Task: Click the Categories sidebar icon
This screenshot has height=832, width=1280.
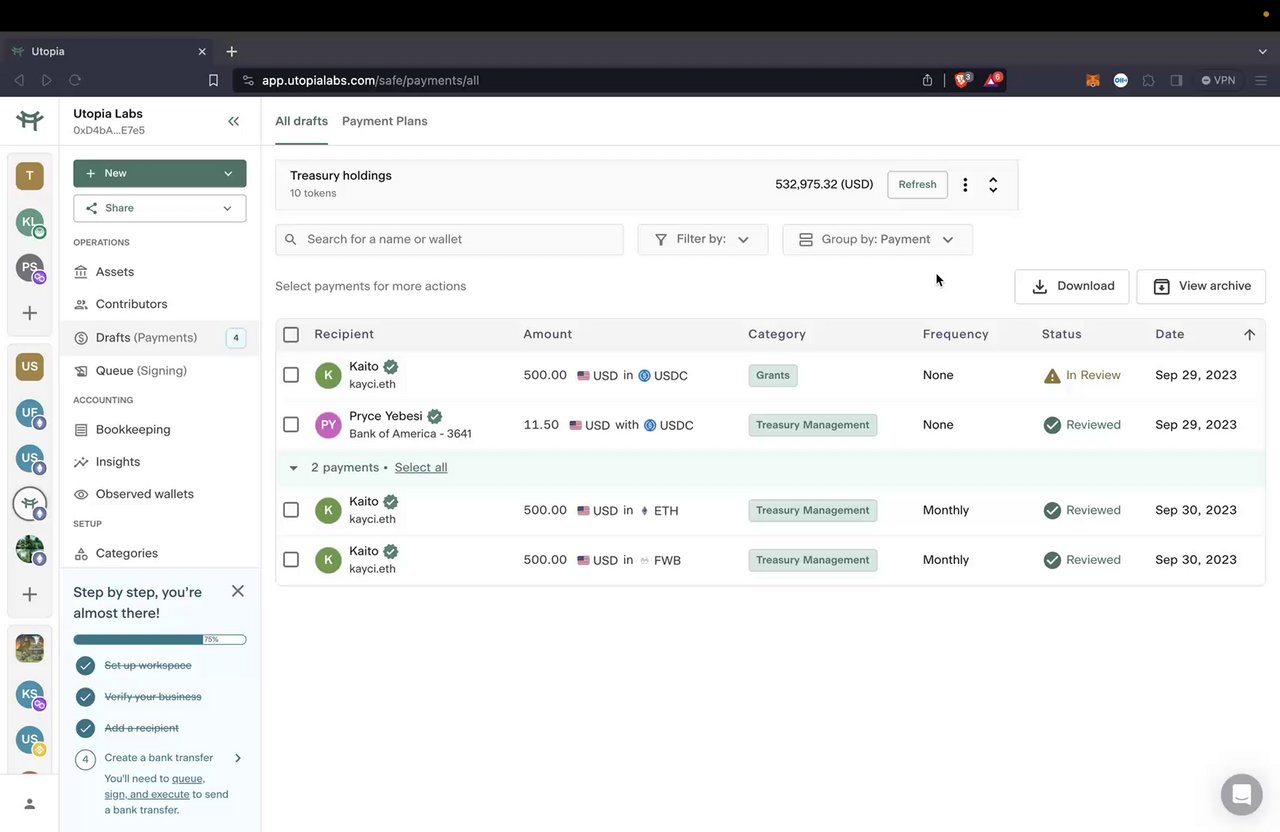Action: coord(81,553)
